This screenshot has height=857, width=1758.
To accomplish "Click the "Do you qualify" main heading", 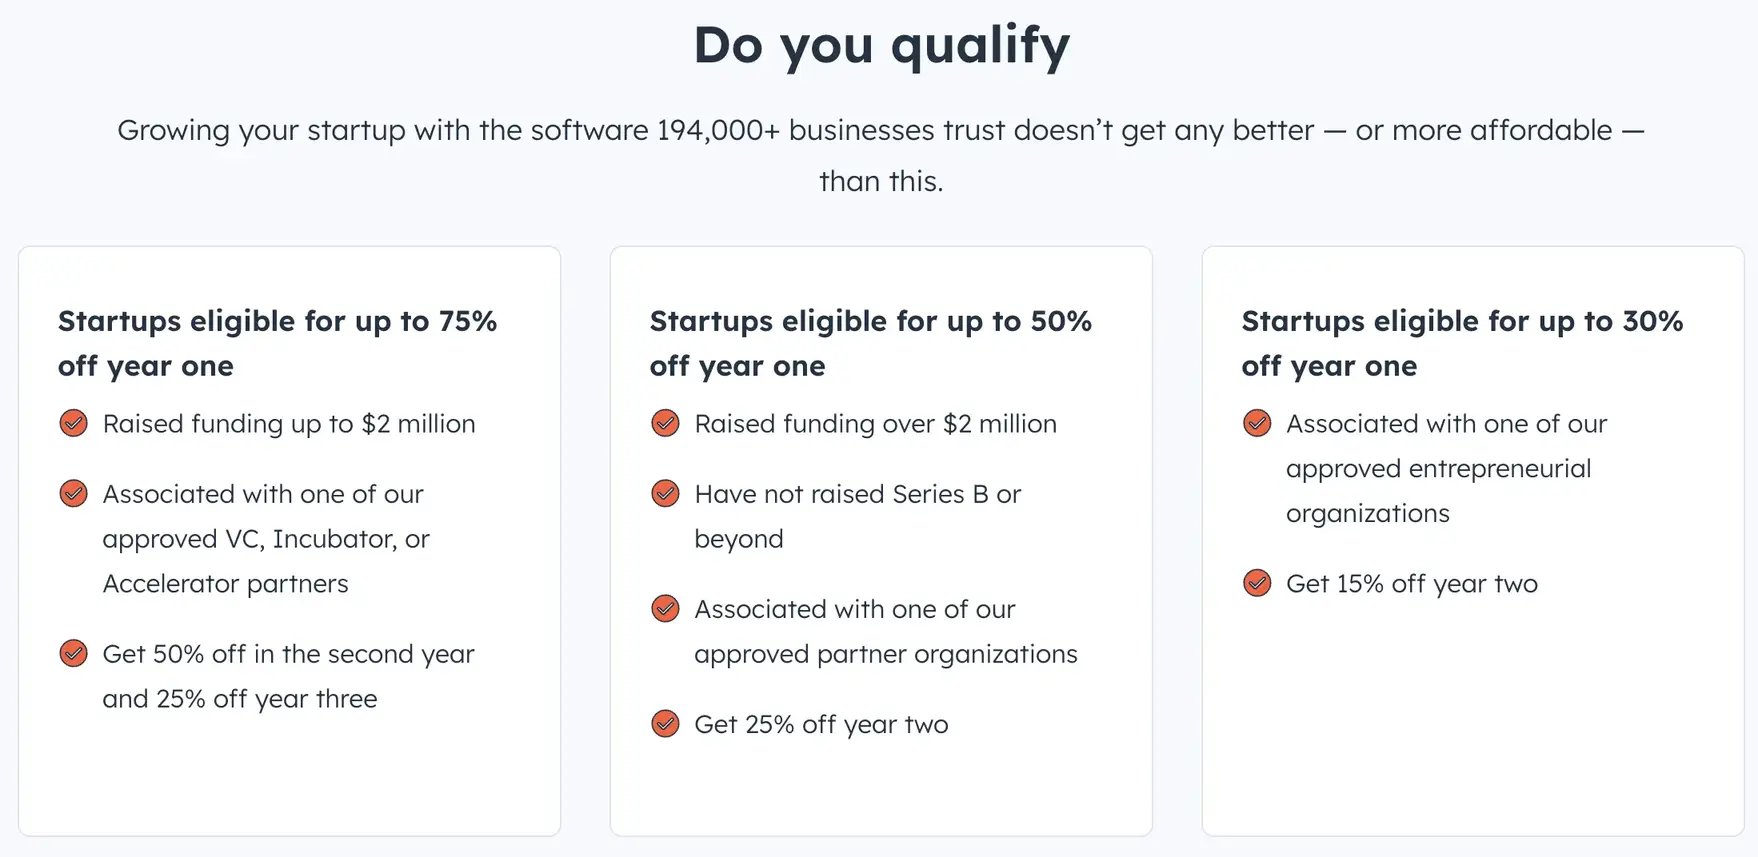I will point(881,46).
